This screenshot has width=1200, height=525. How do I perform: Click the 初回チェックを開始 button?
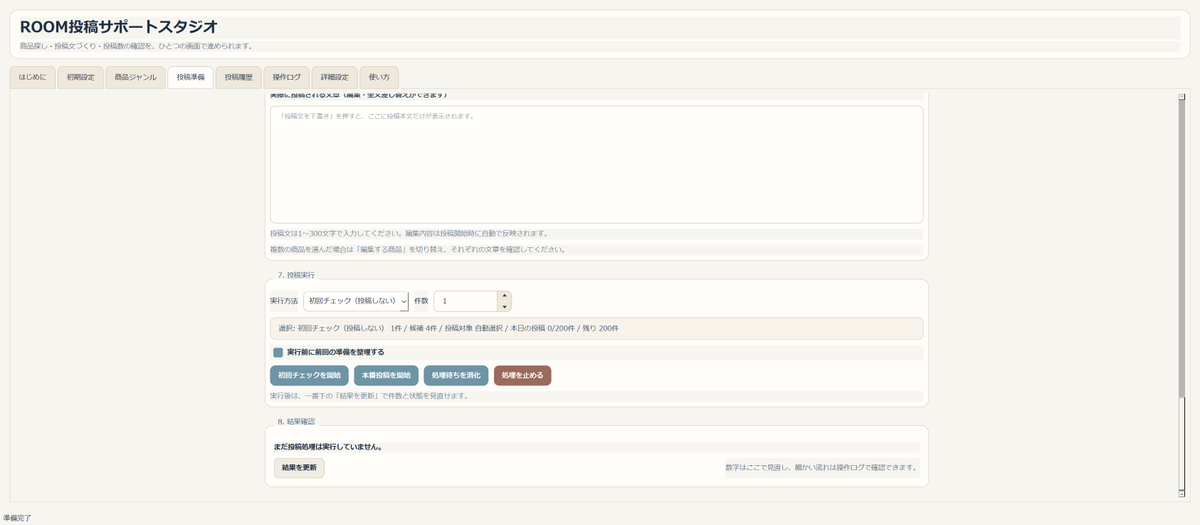(309, 375)
